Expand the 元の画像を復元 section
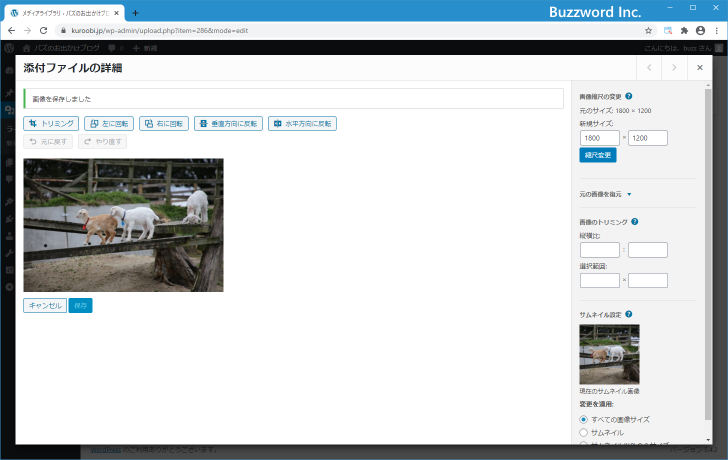 [x=606, y=193]
